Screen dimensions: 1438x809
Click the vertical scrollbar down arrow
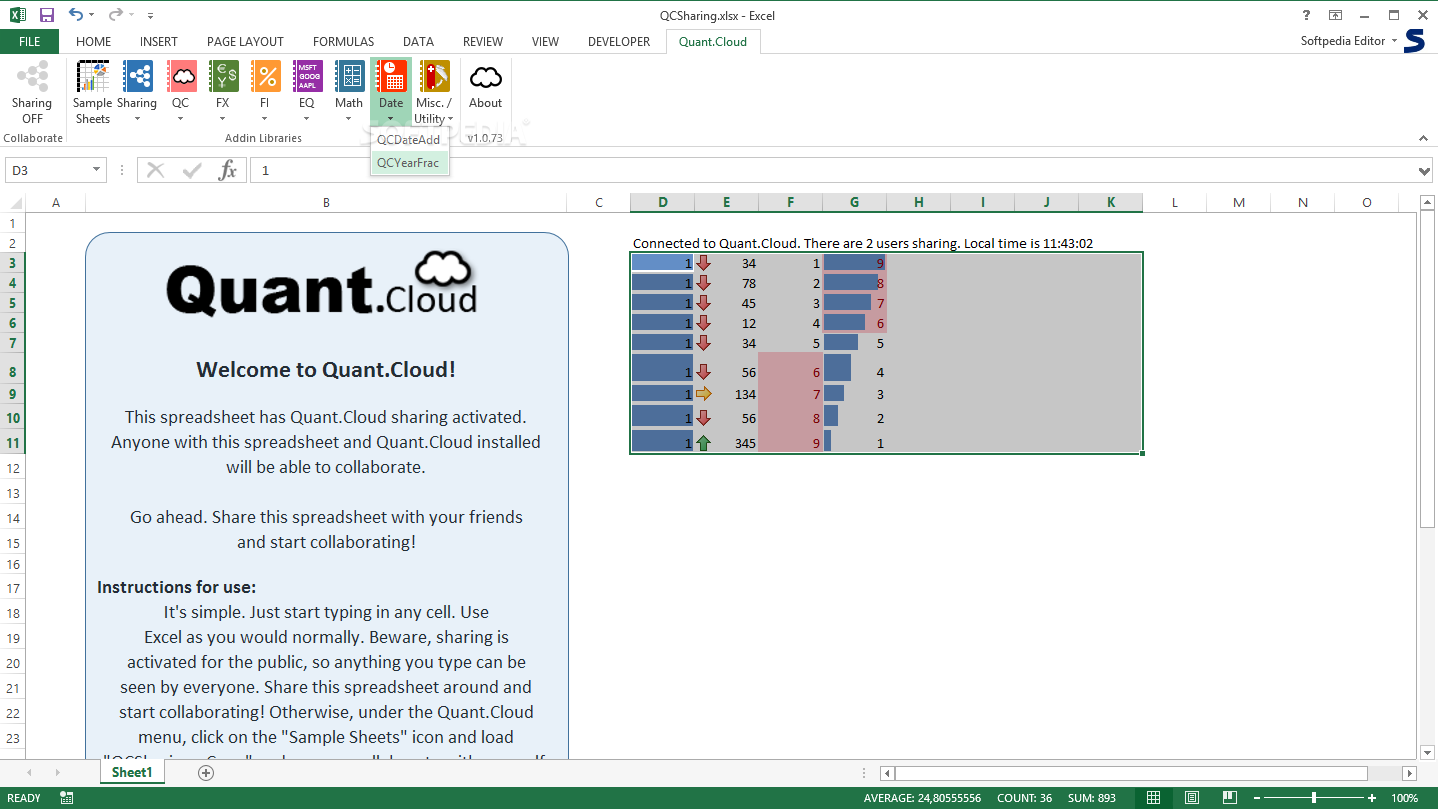[x=1428, y=751]
